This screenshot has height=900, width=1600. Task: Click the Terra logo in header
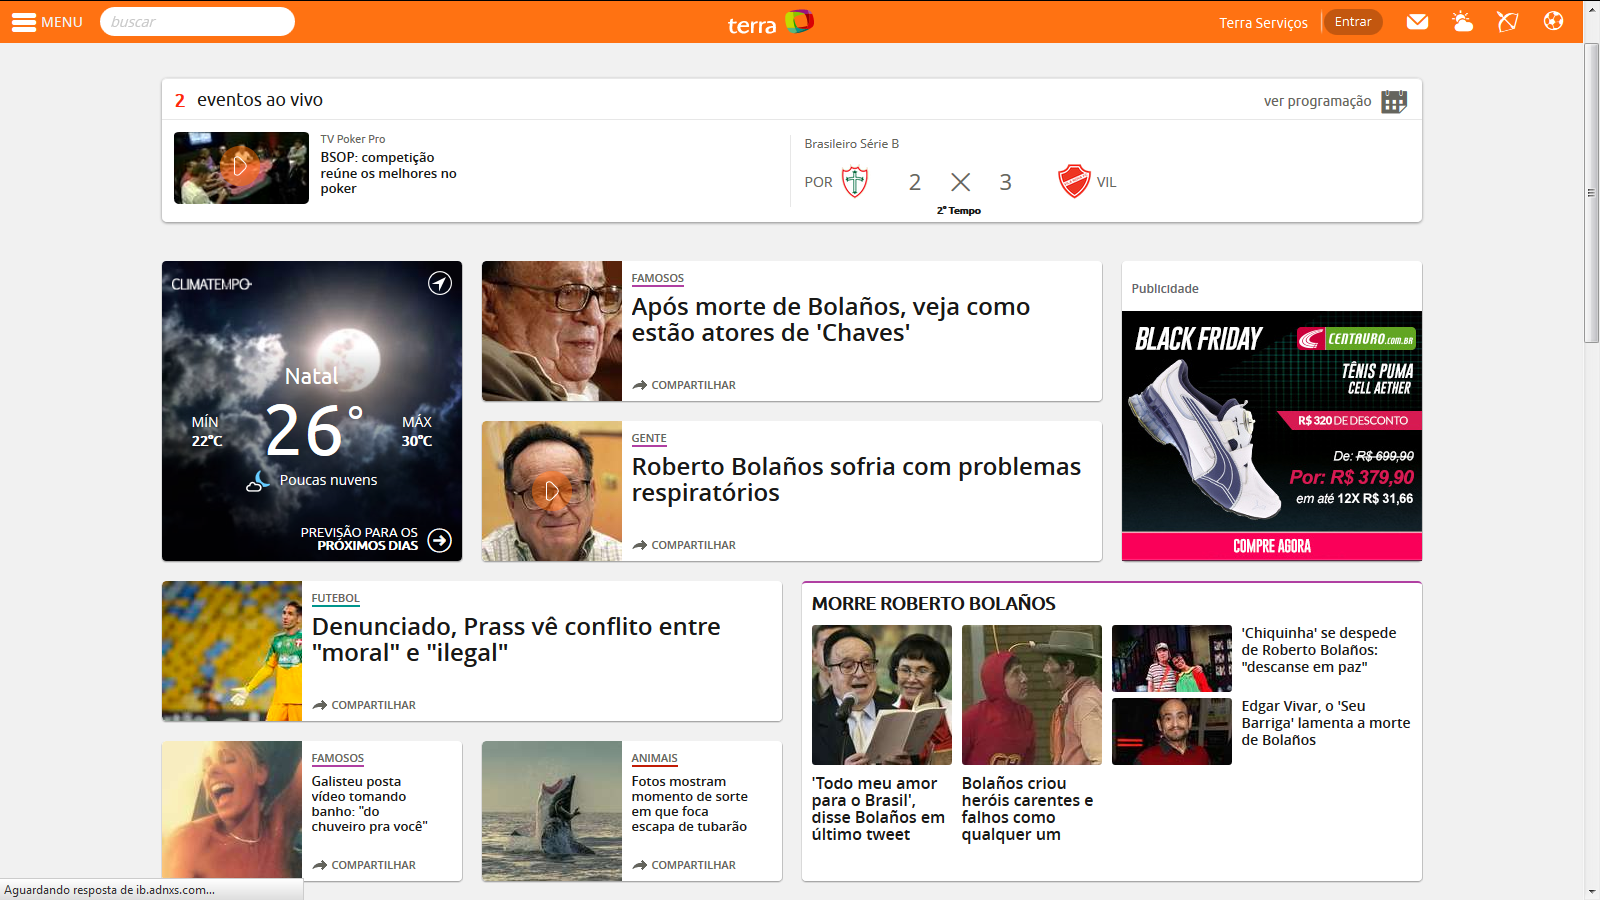[x=770, y=22]
